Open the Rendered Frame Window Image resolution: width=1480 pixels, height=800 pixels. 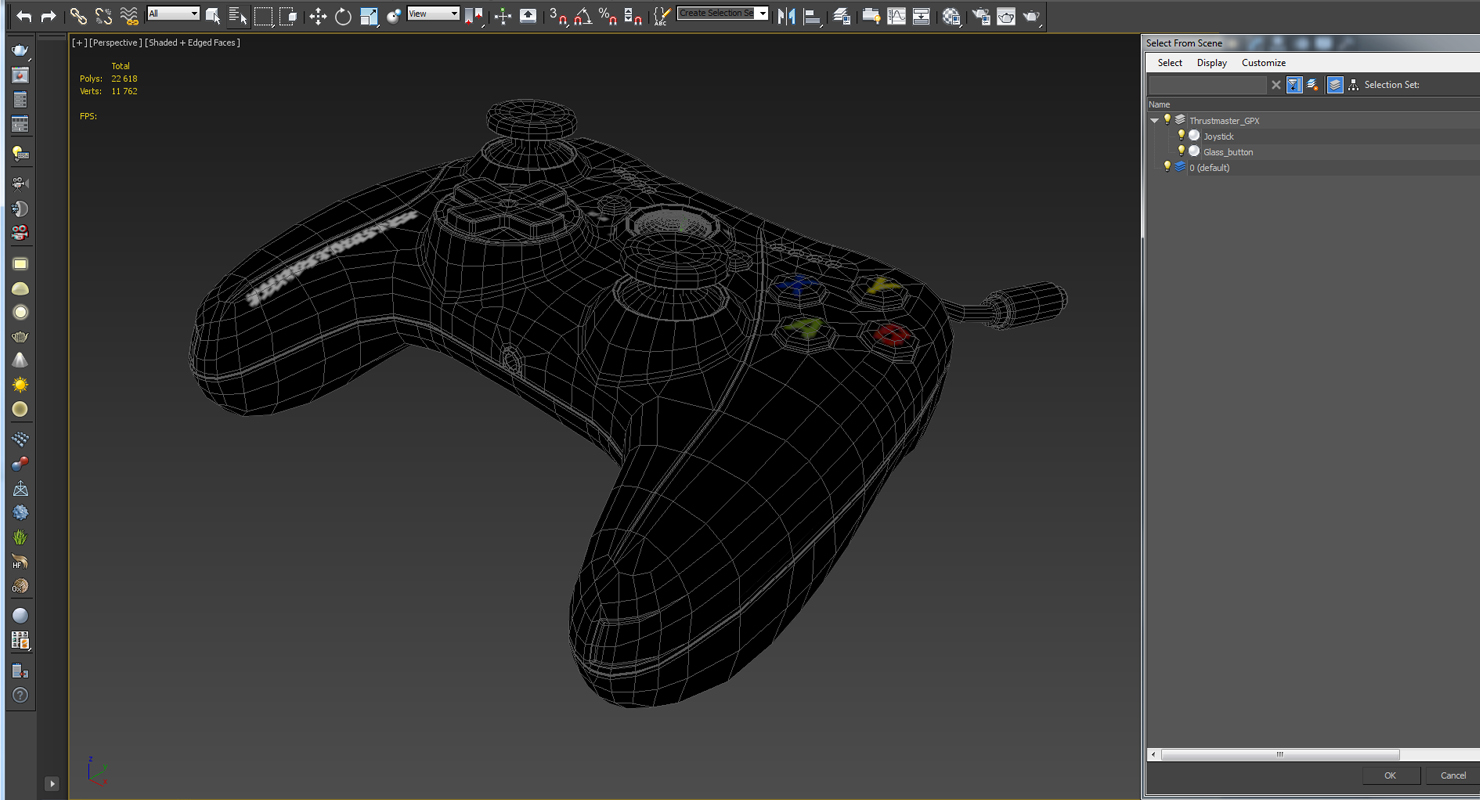click(1006, 16)
